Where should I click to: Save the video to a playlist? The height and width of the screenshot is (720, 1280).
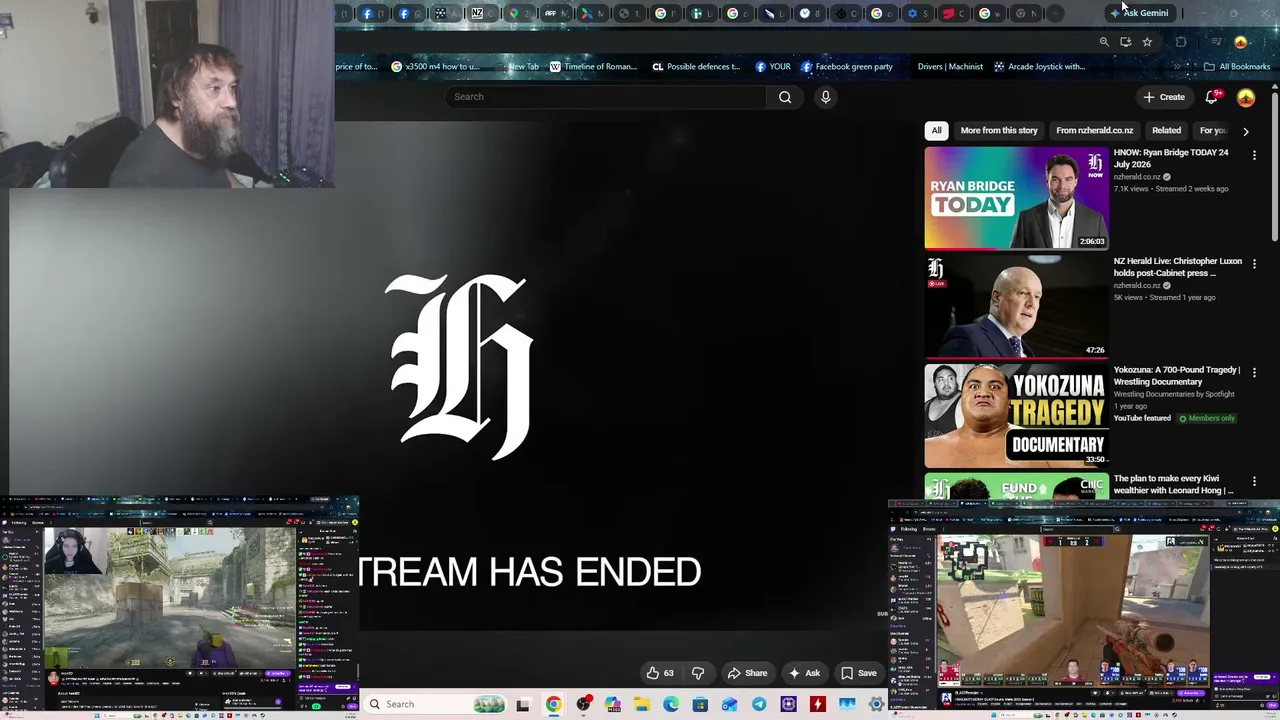(858, 673)
